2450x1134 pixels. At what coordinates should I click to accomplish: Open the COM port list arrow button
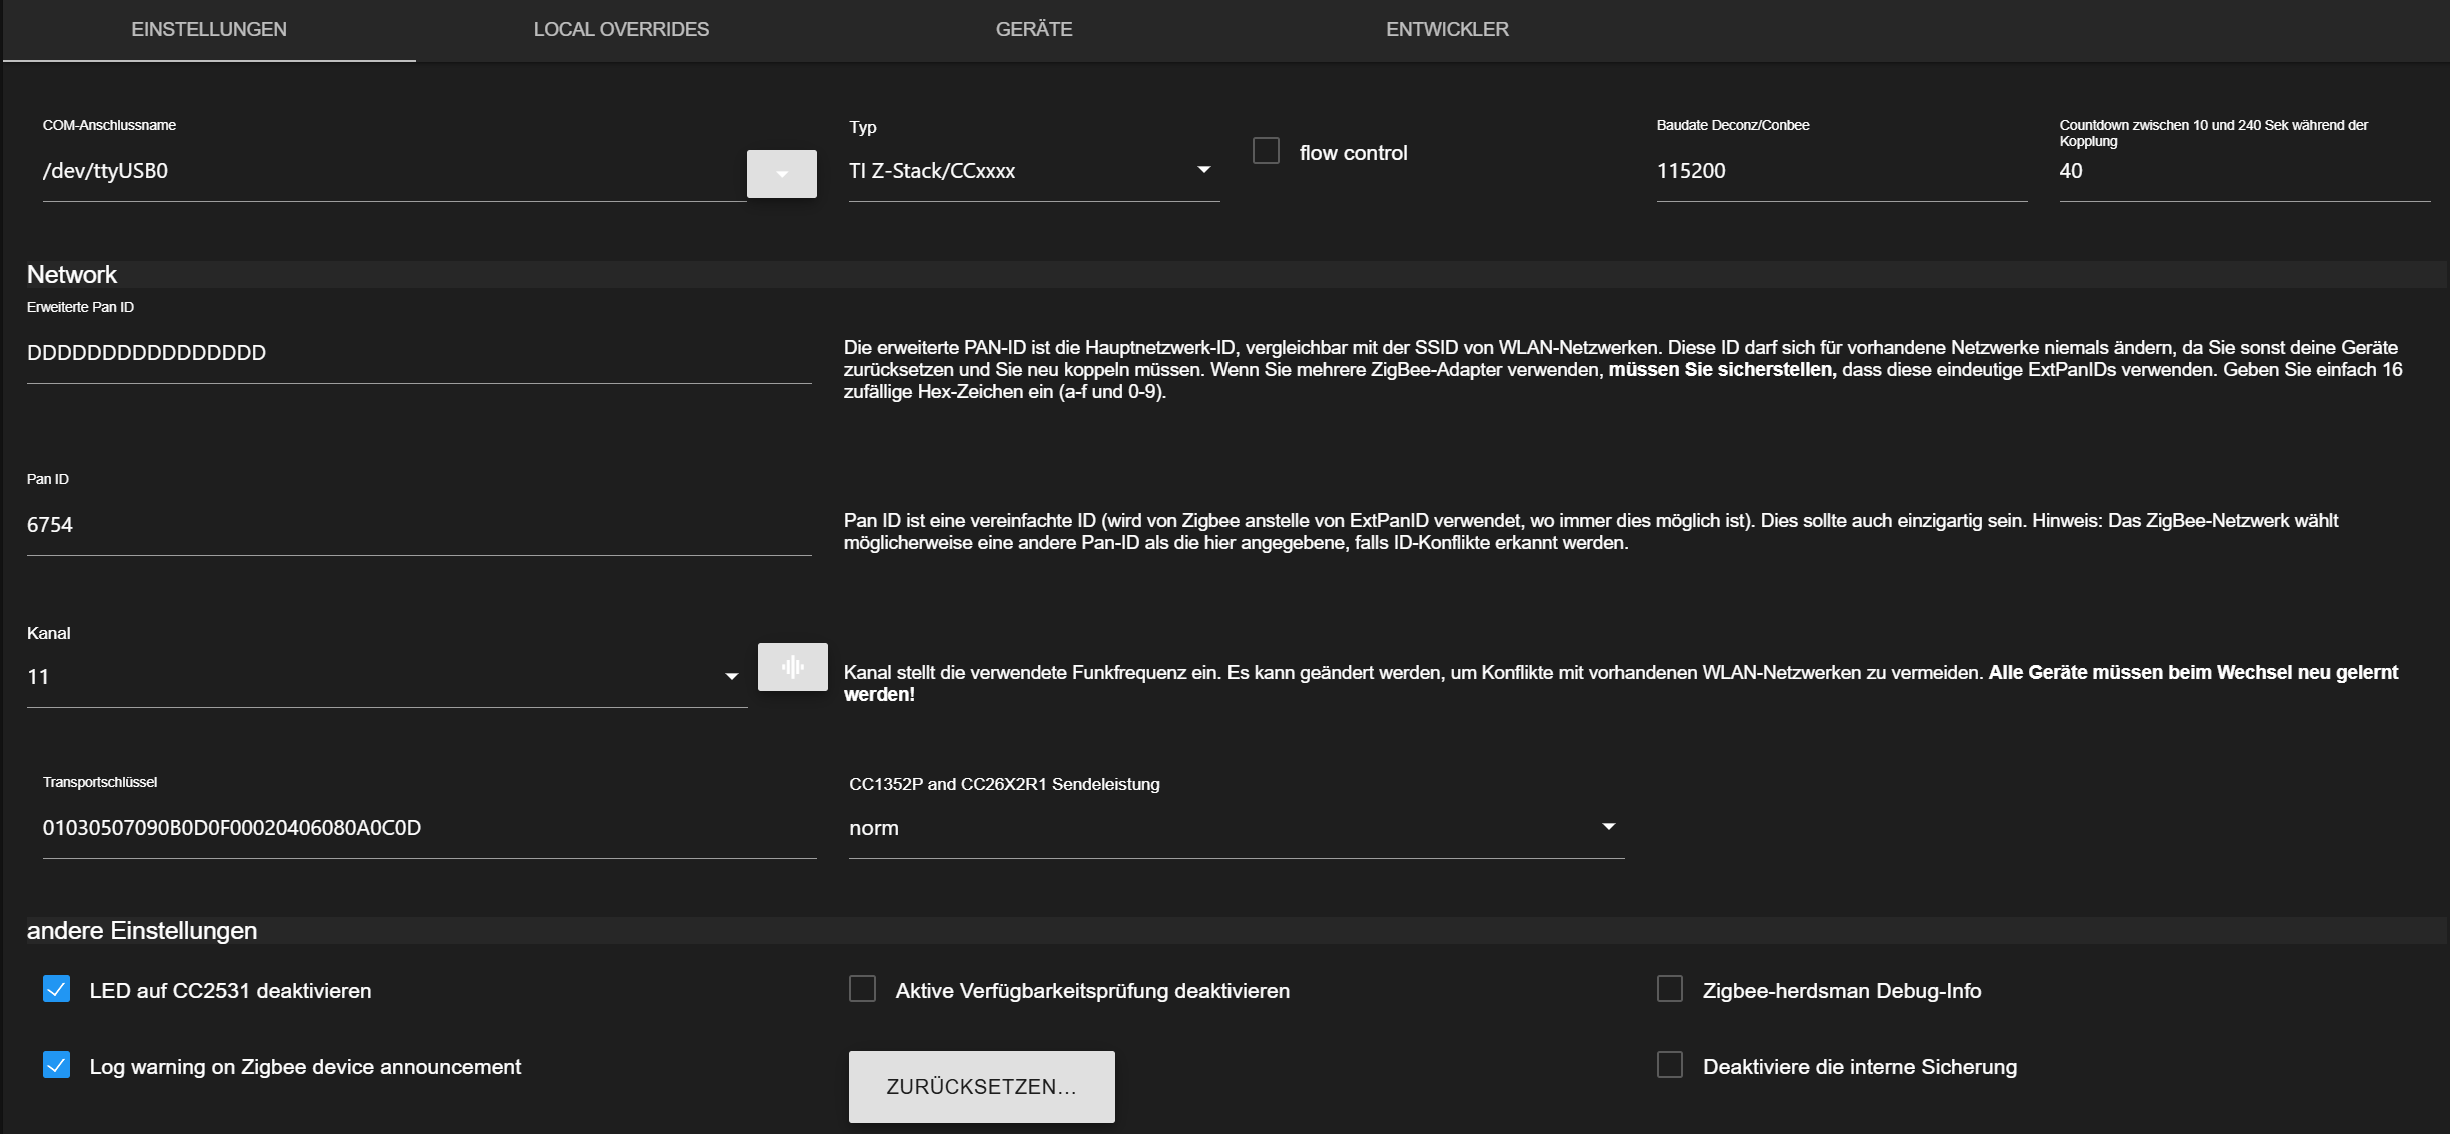[x=781, y=174]
